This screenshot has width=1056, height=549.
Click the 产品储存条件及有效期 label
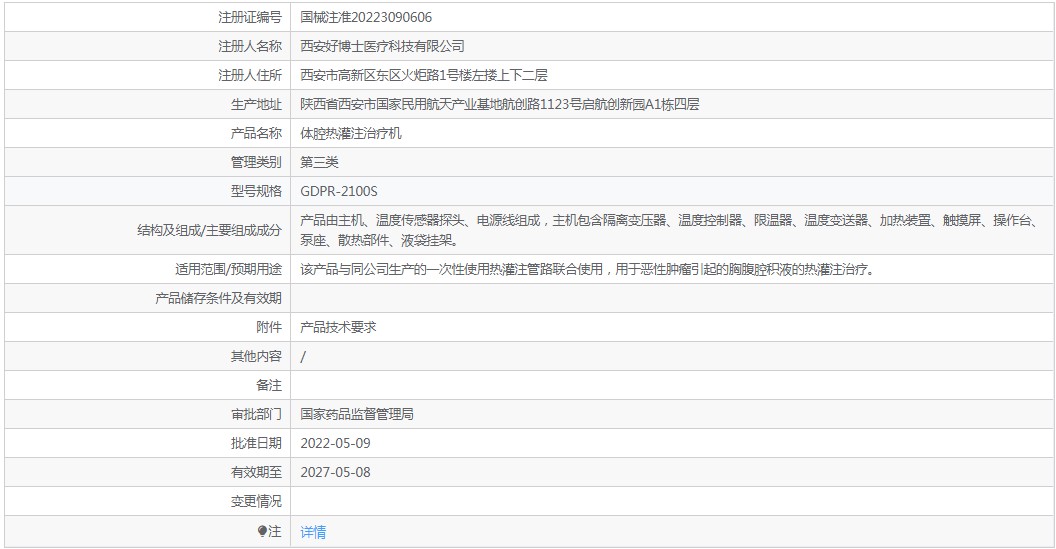click(x=218, y=298)
